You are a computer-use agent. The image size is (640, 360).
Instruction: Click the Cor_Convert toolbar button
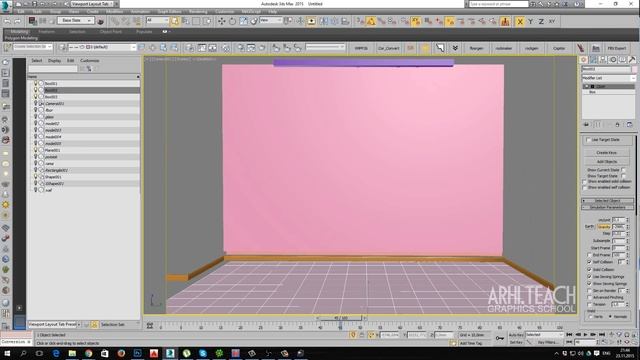(x=388, y=48)
